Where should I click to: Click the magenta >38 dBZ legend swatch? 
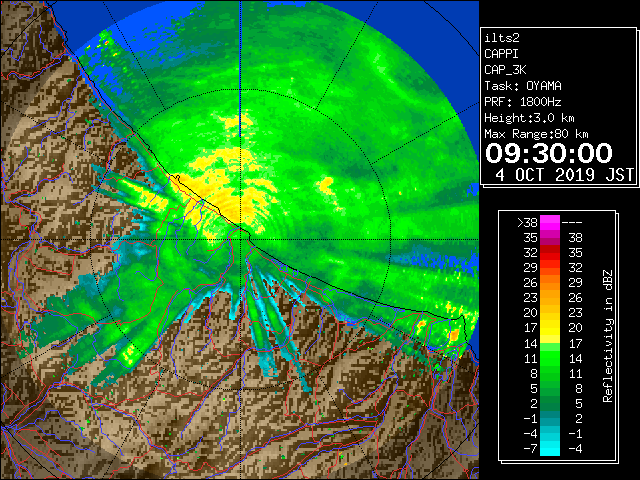tap(550, 223)
